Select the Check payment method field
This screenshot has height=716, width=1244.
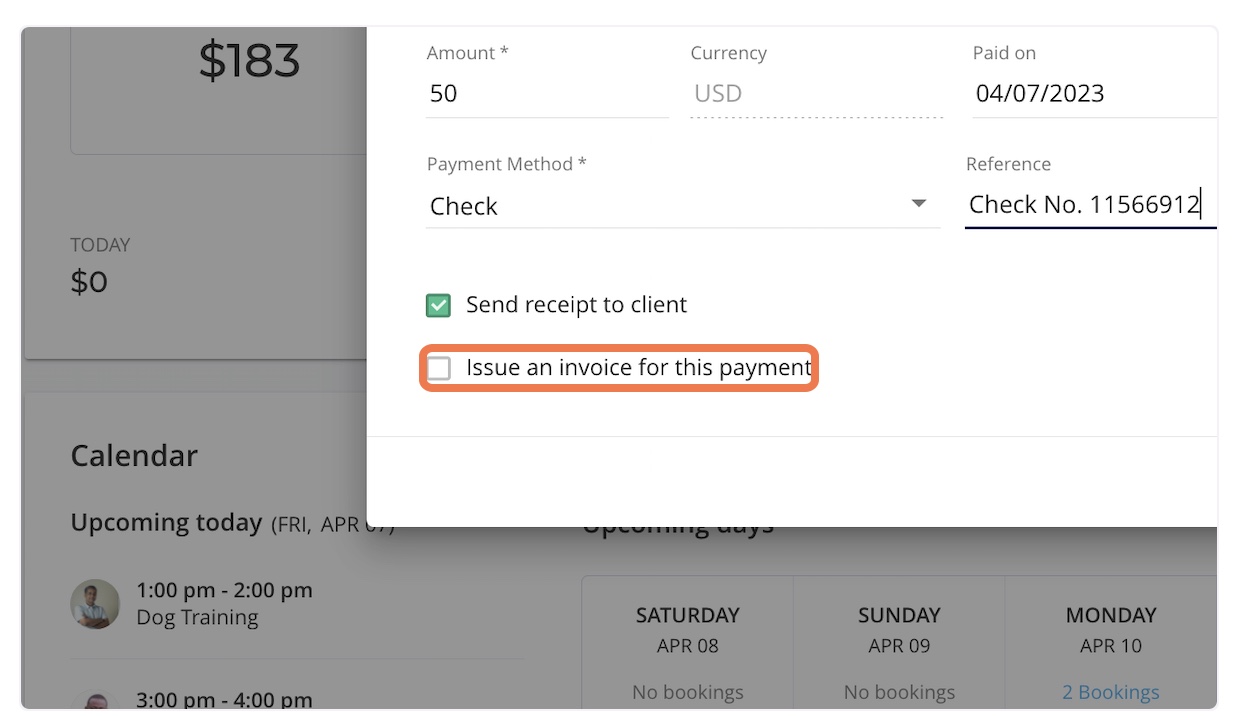683,206
